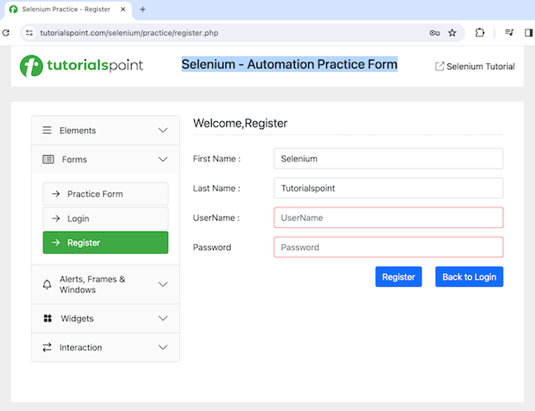
Task: Expand the Elements section chevron
Action: click(163, 130)
